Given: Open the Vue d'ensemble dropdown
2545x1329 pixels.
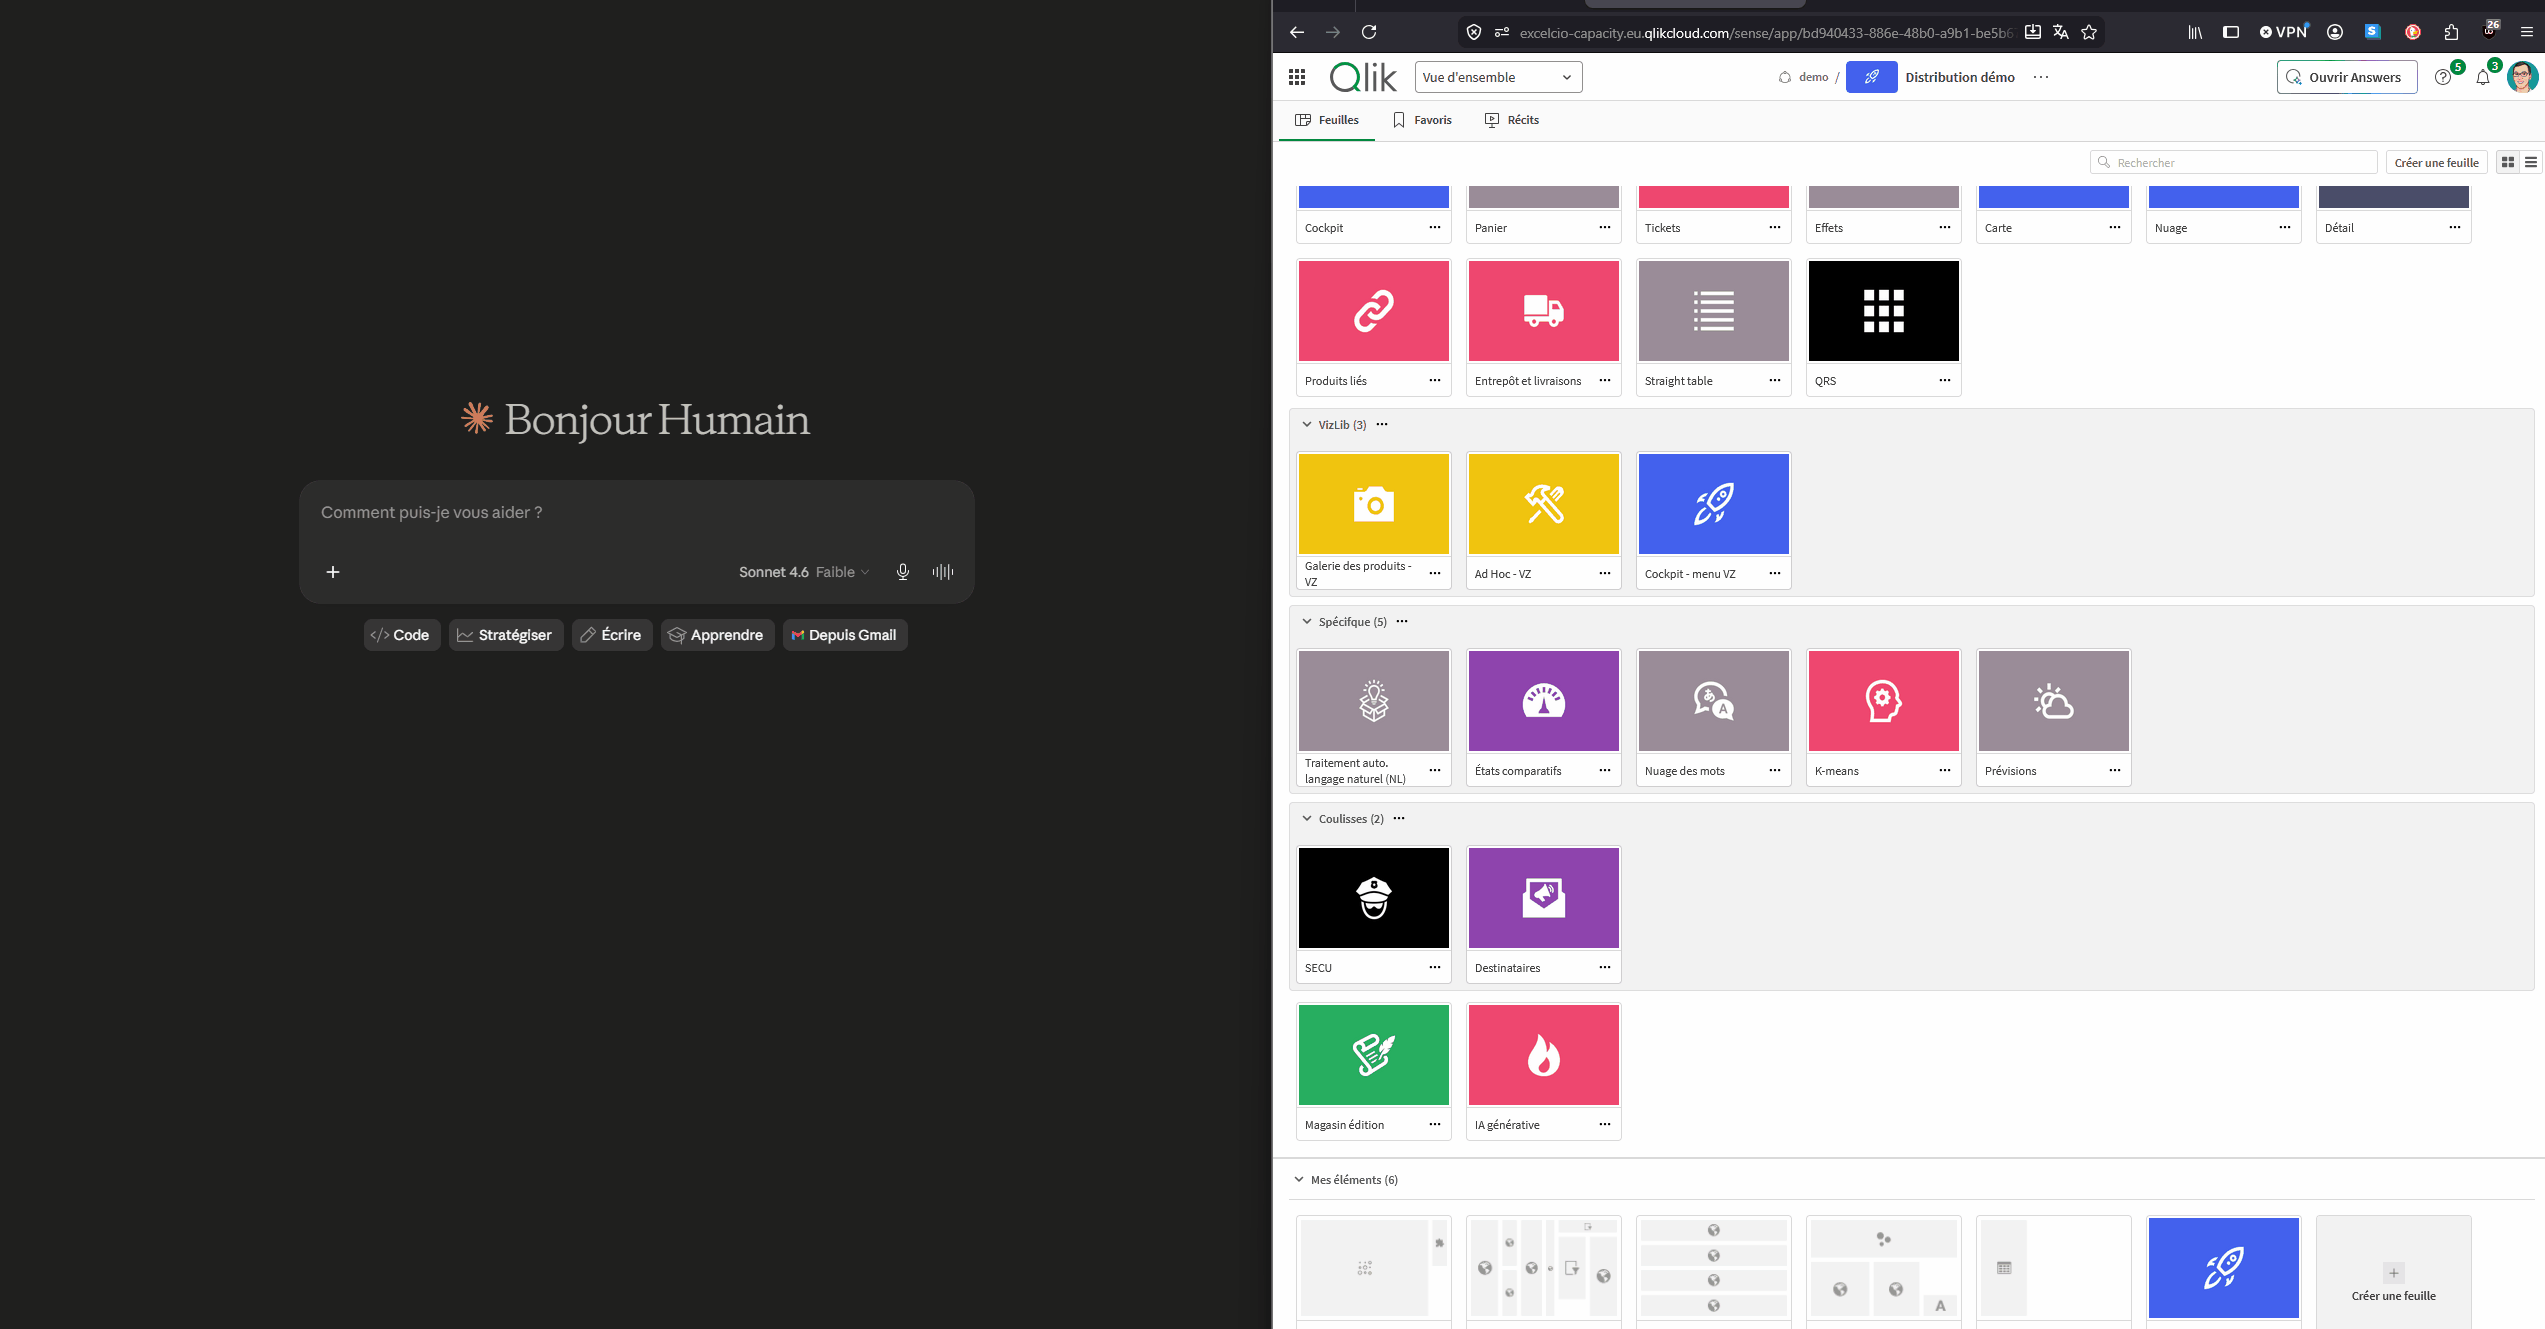Looking at the screenshot, I should (x=1498, y=77).
